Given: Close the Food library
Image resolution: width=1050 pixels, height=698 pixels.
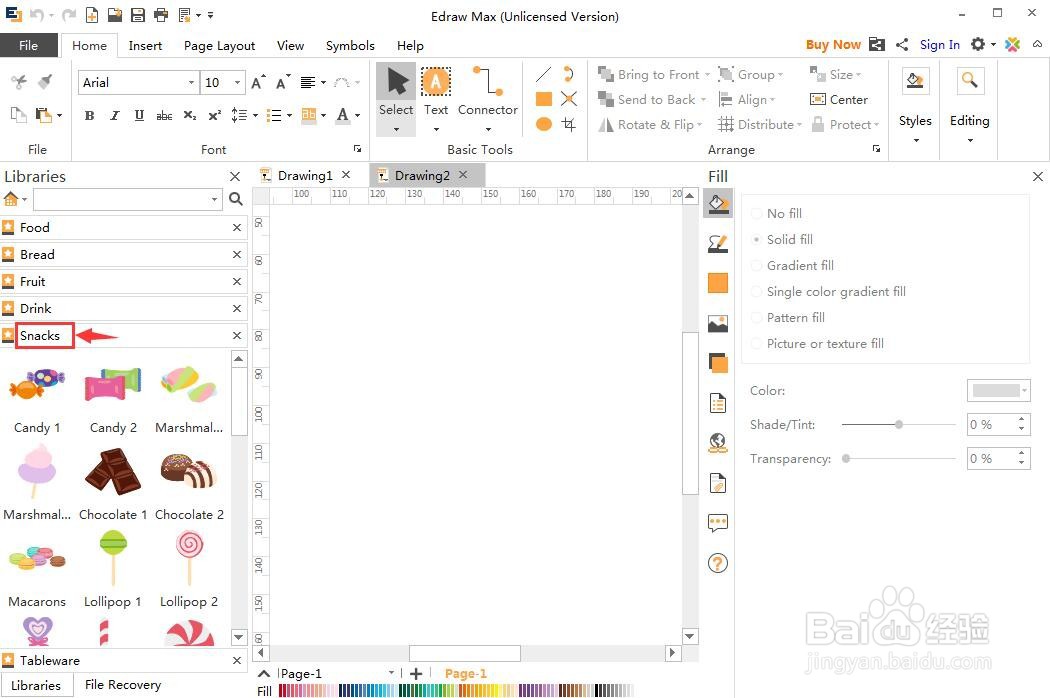Looking at the screenshot, I should pos(236,228).
